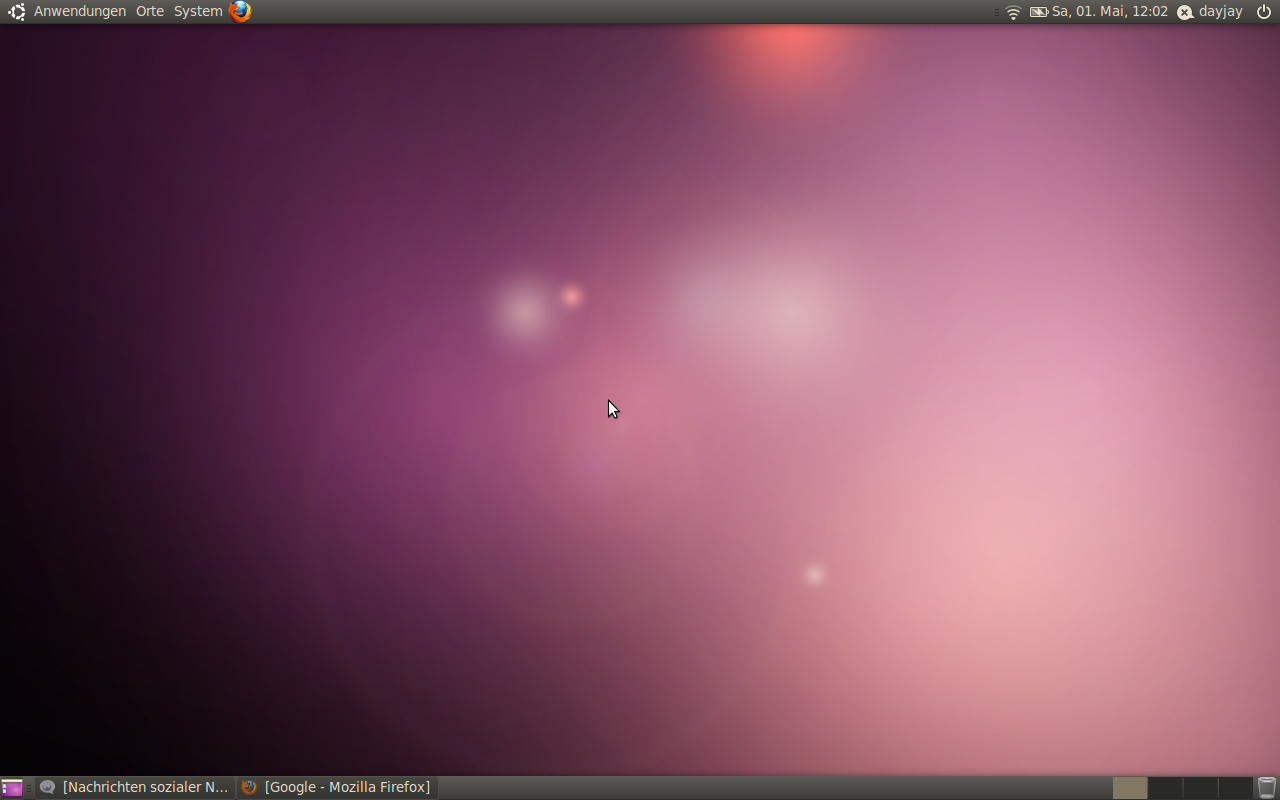Screen dimensions: 1280x800
Task: Open the Orte menu
Action: coord(150,11)
